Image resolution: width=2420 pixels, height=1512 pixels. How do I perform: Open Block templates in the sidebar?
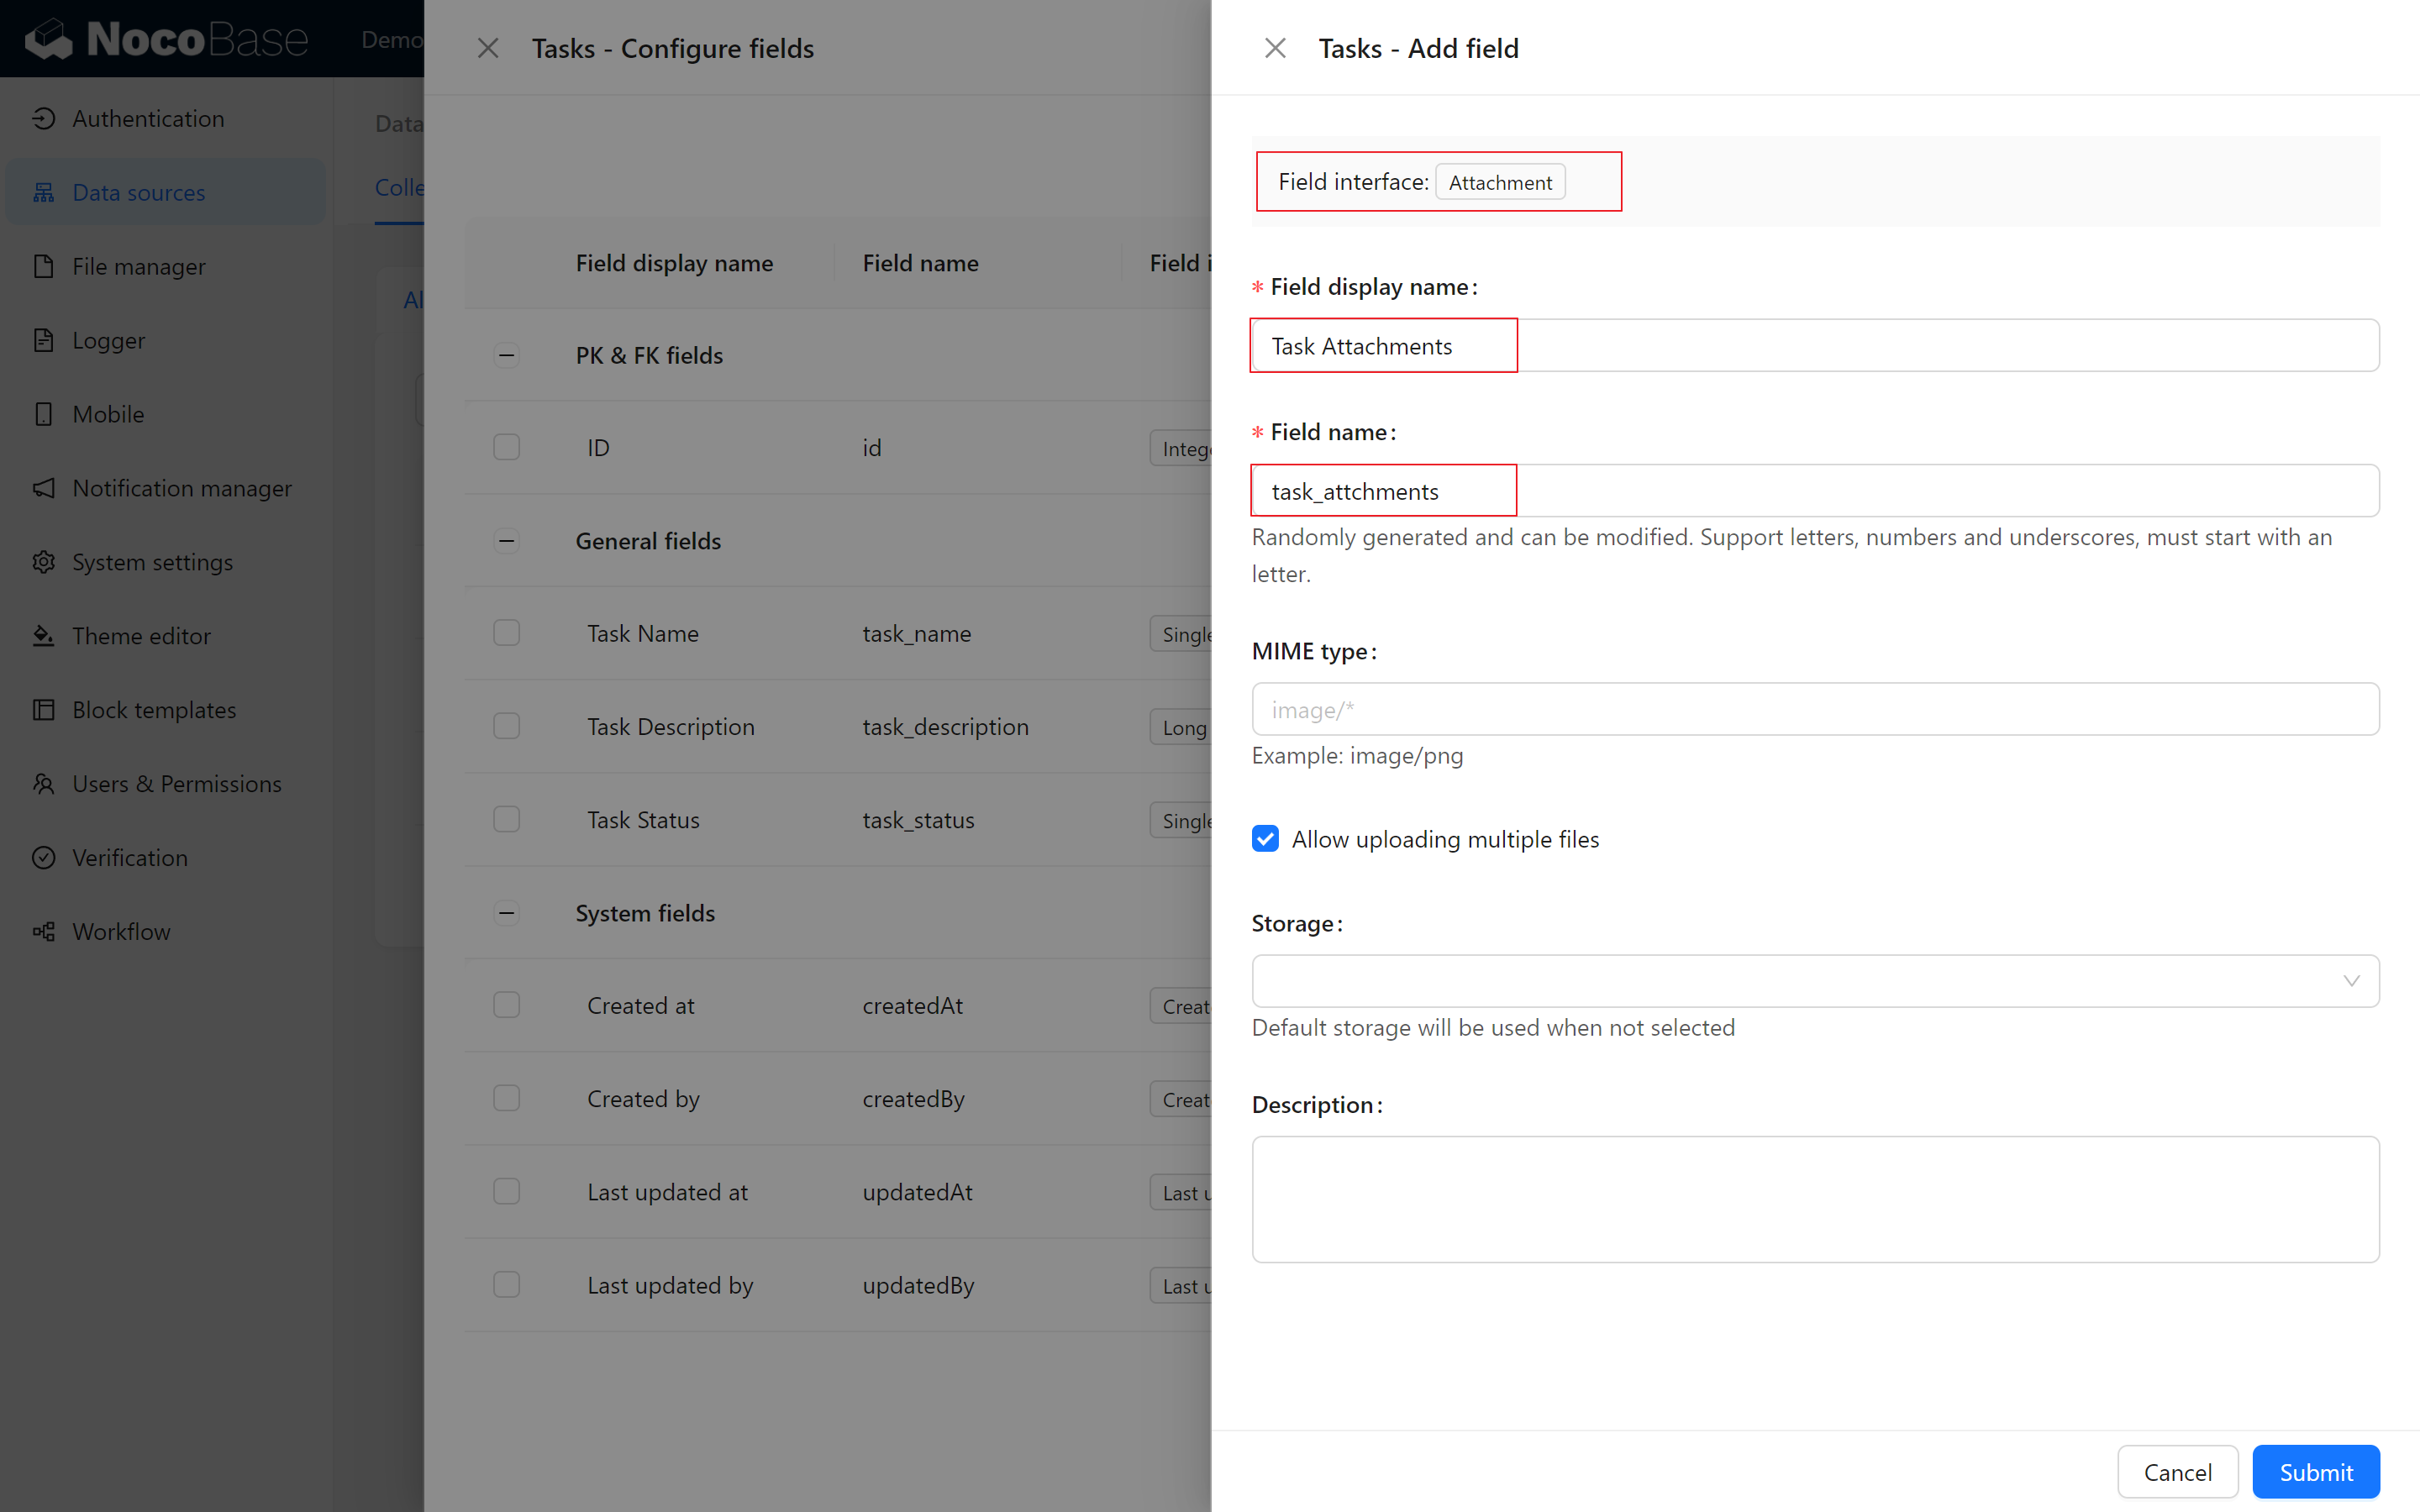(166, 710)
